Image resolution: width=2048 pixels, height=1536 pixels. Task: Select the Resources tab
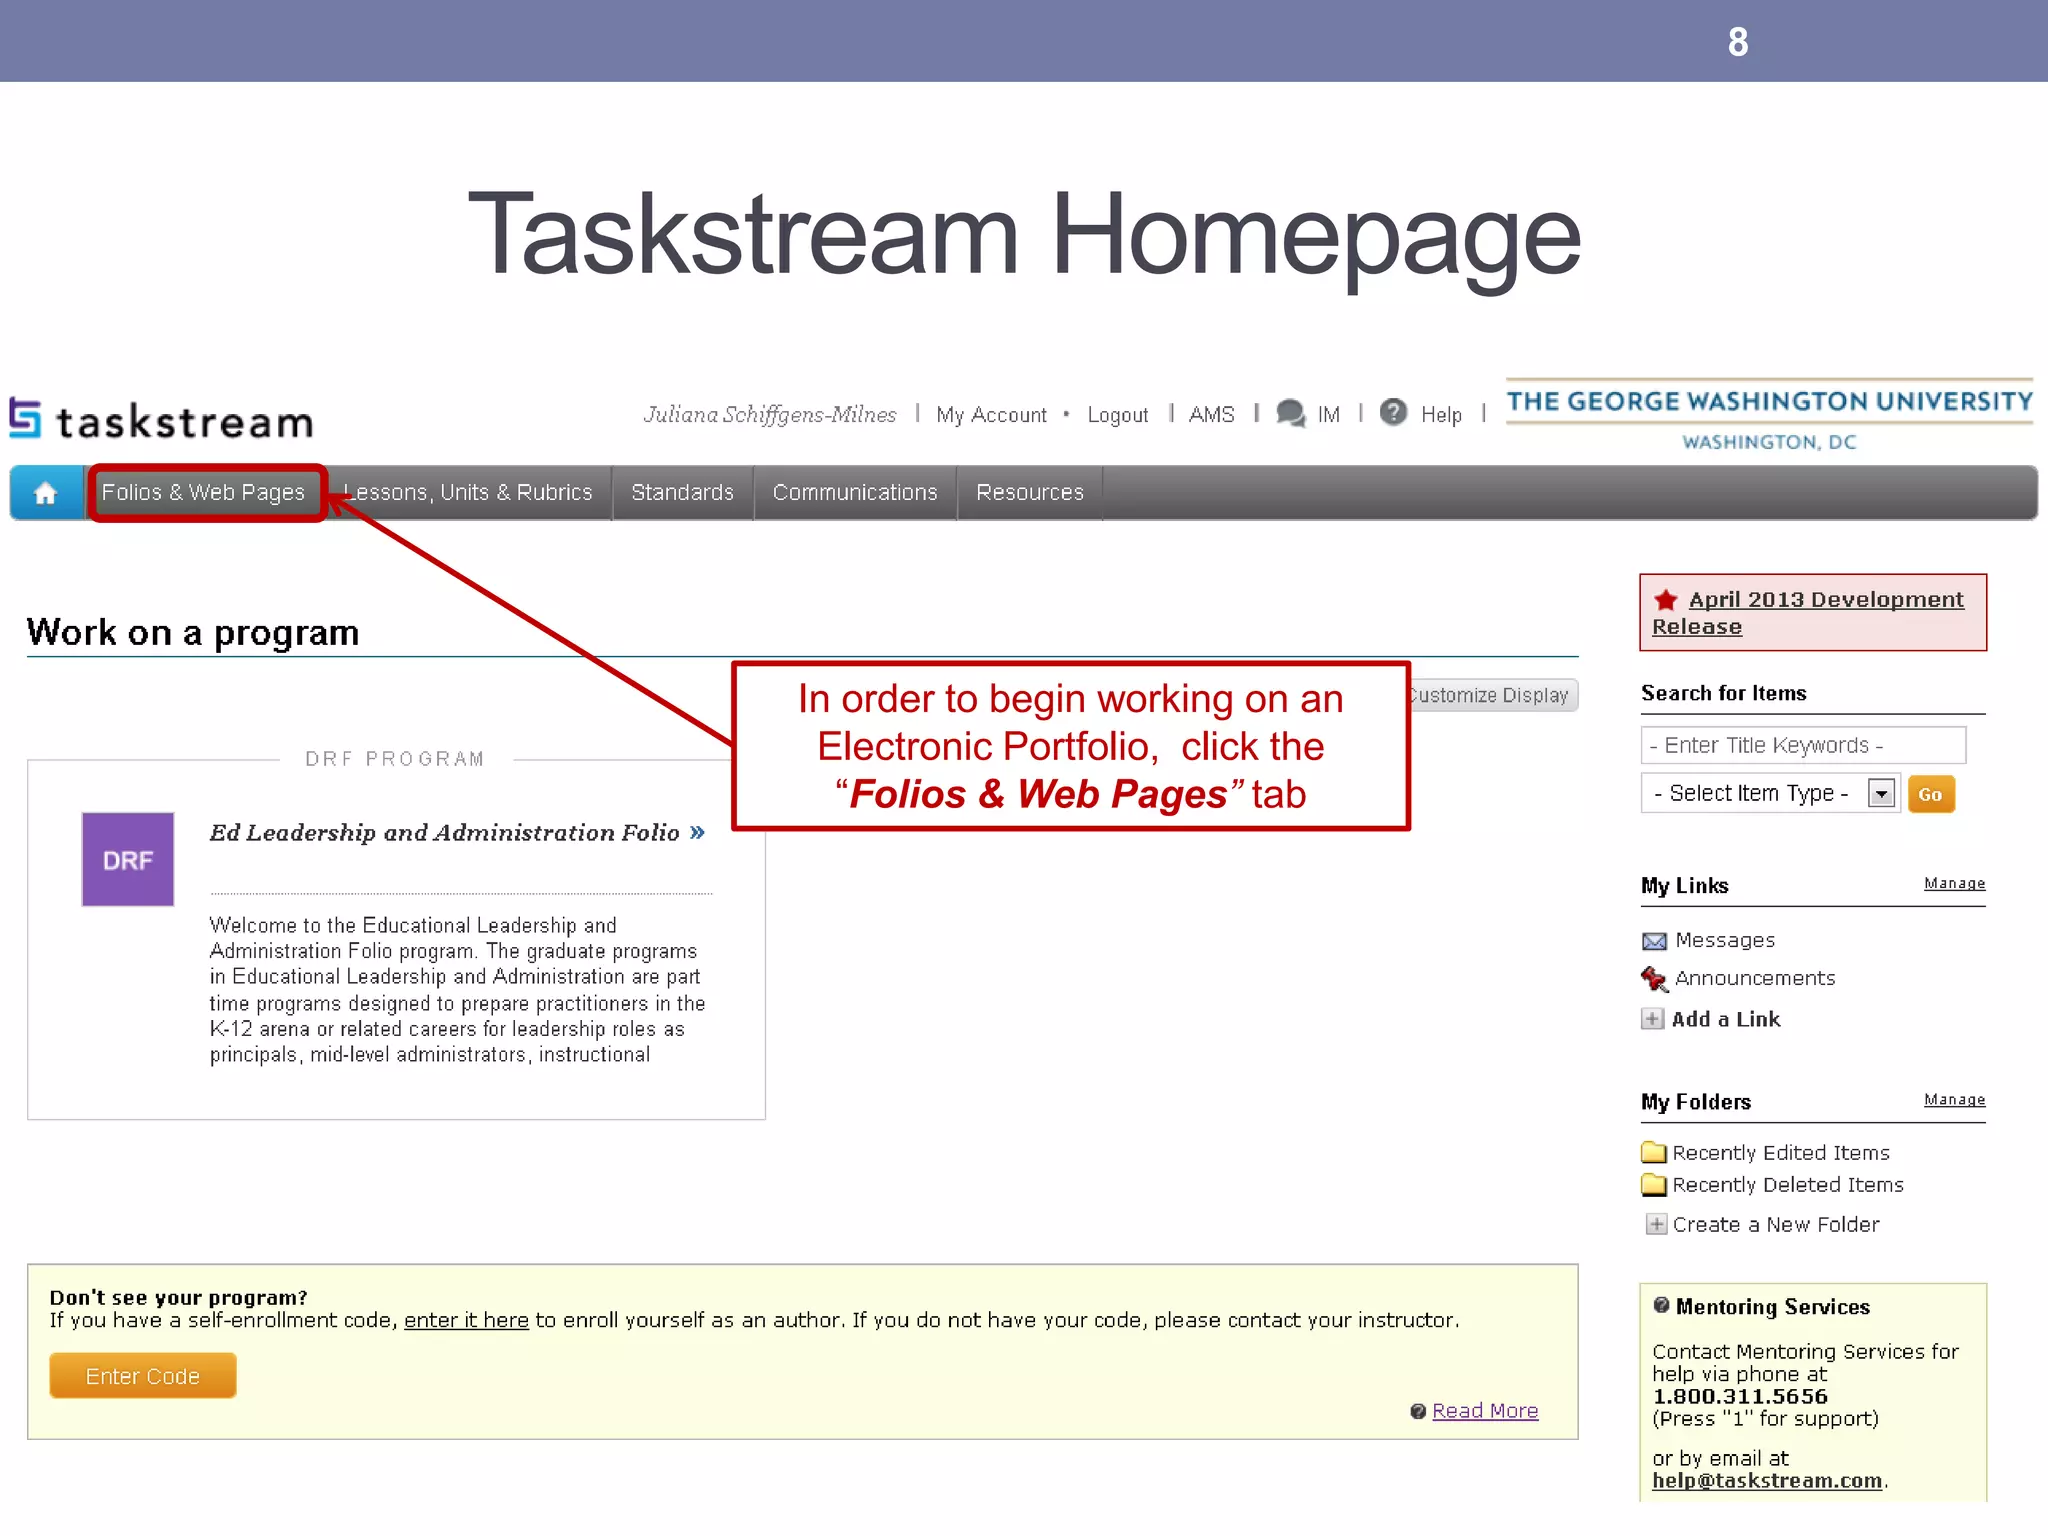click(1030, 492)
